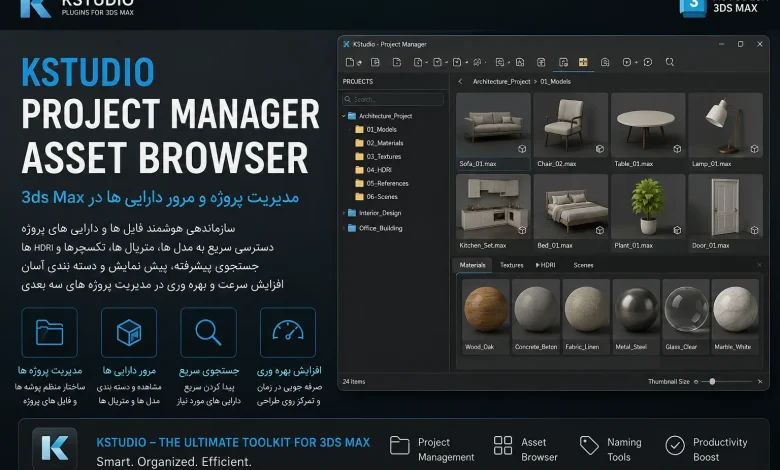Select the 01_Models folder in the tree

(x=376, y=129)
